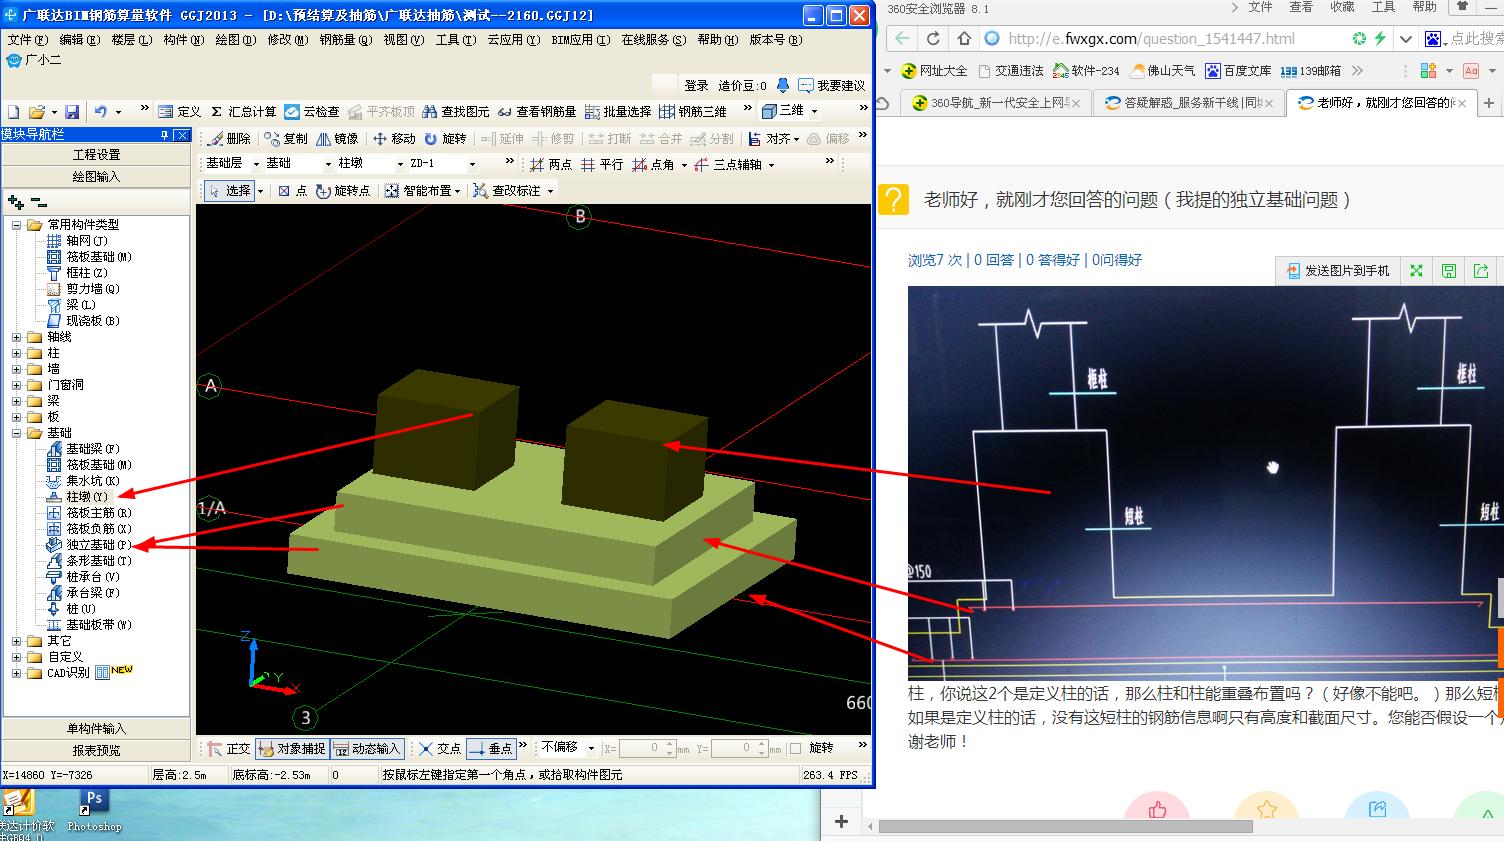Click the 删除 delete tool

229,139
